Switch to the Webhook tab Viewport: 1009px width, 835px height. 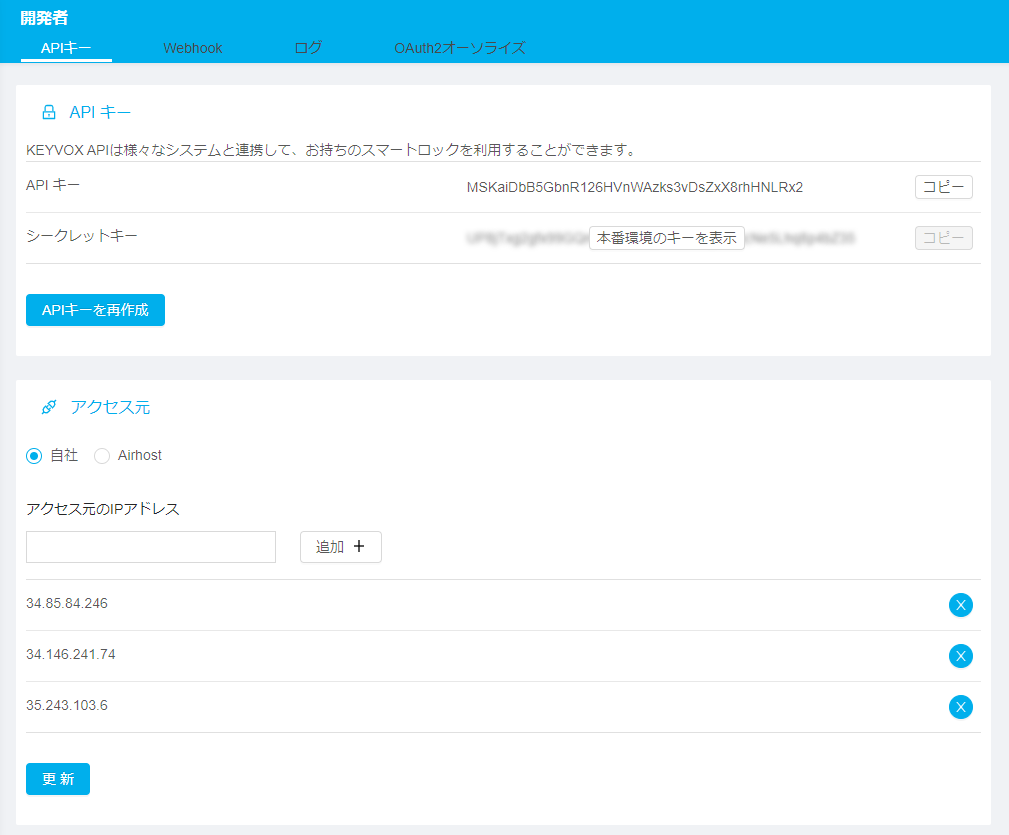click(193, 48)
